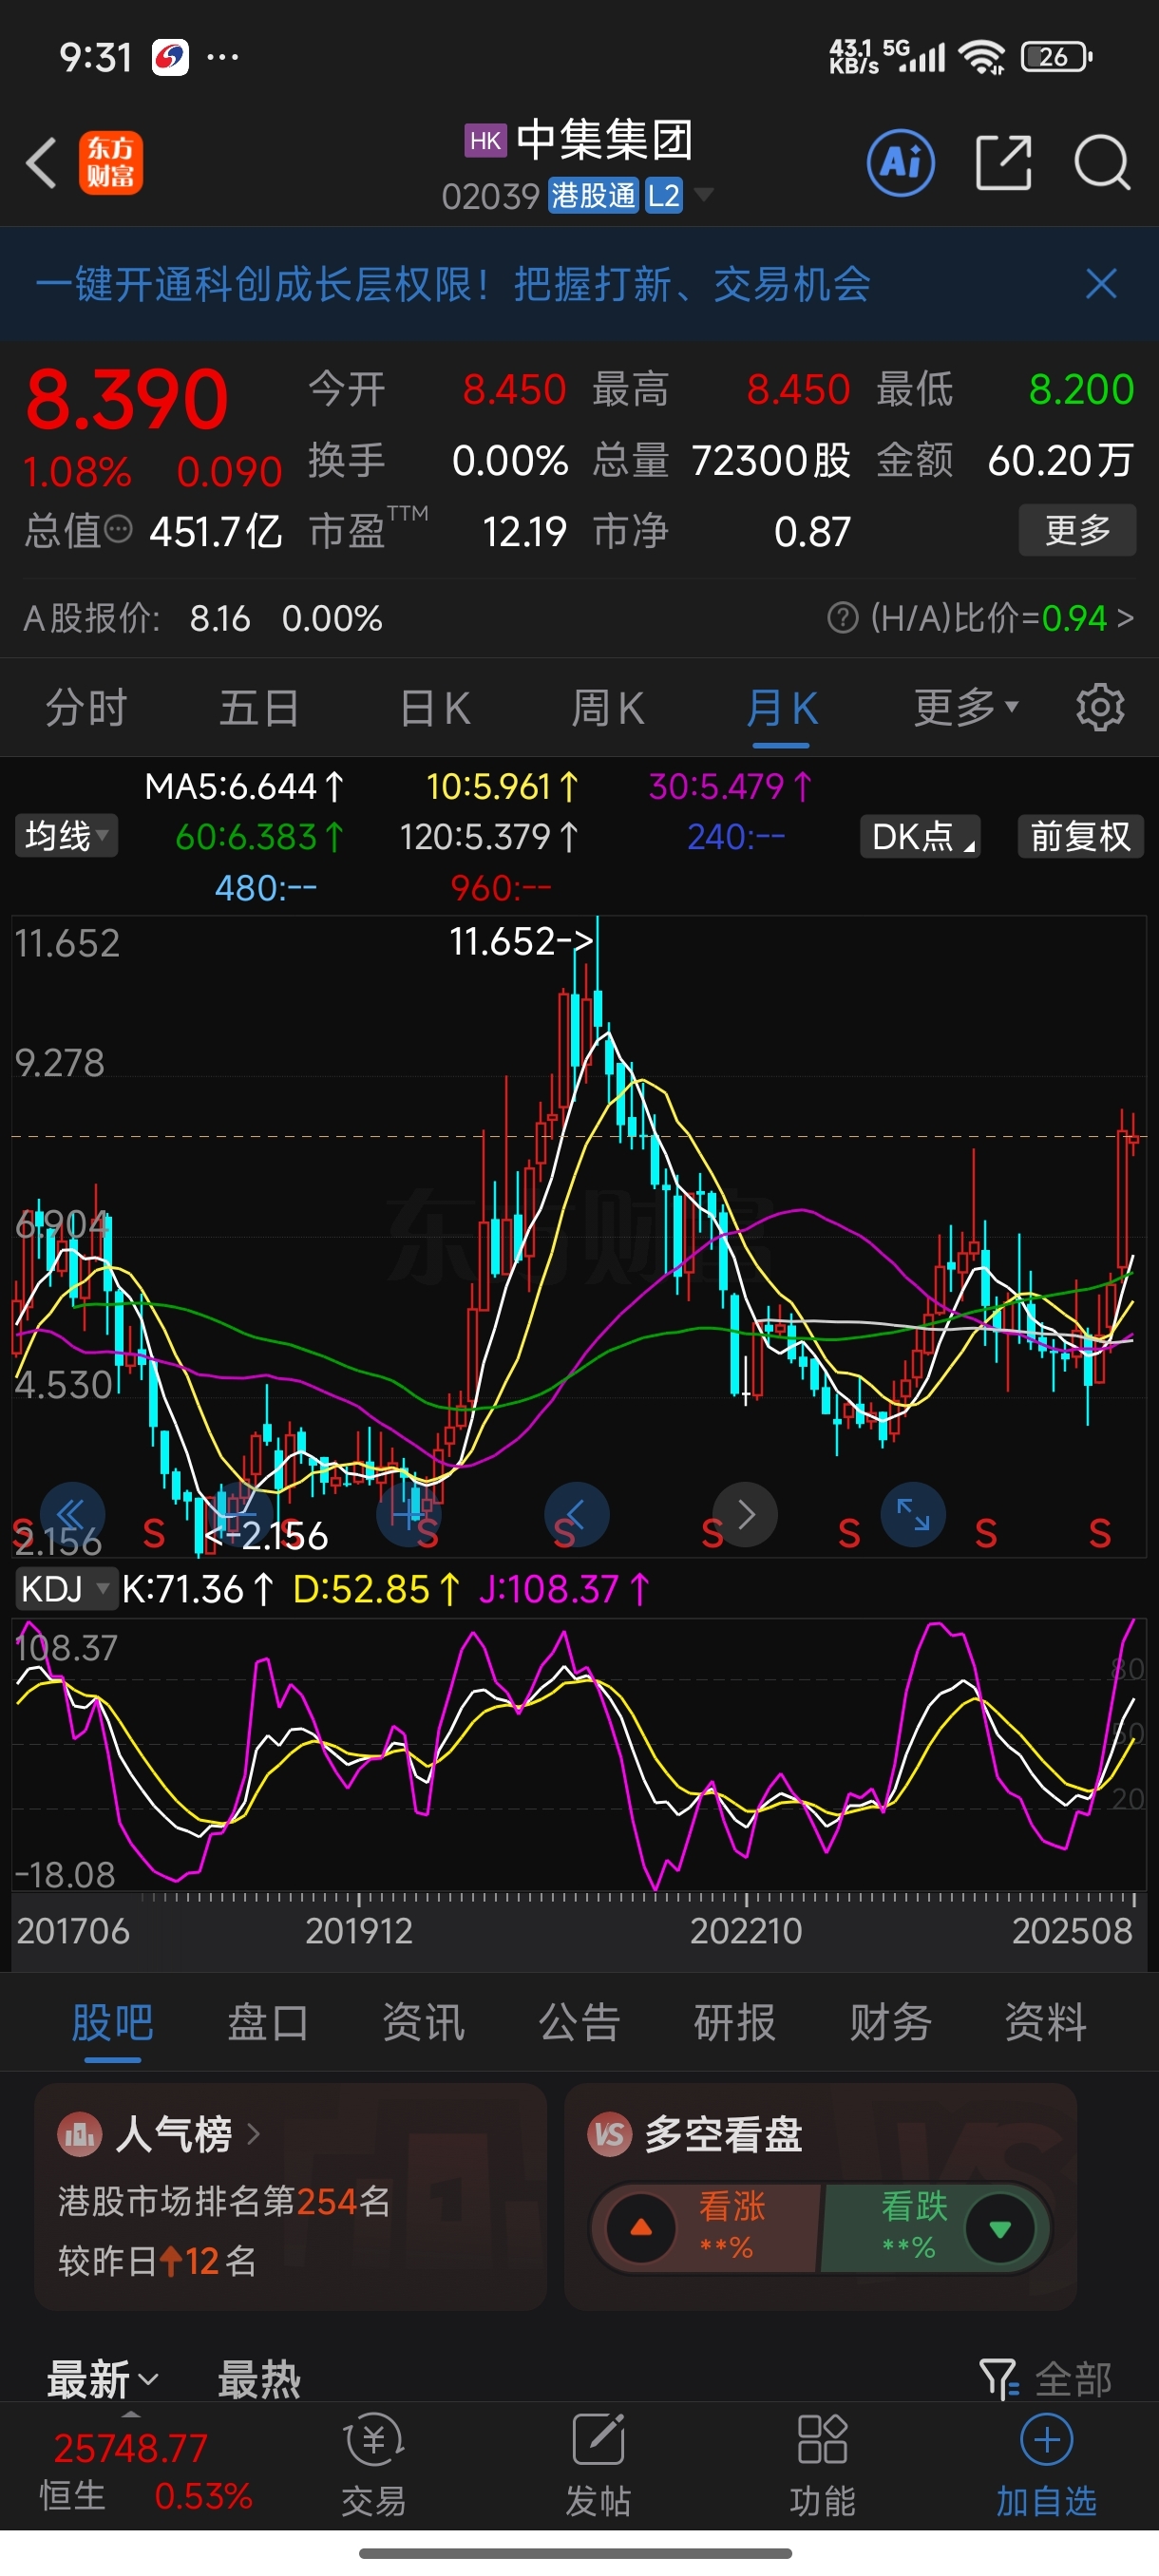Tap the 总值 info smiley icon
The height and width of the screenshot is (2576, 1159).
click(x=118, y=530)
